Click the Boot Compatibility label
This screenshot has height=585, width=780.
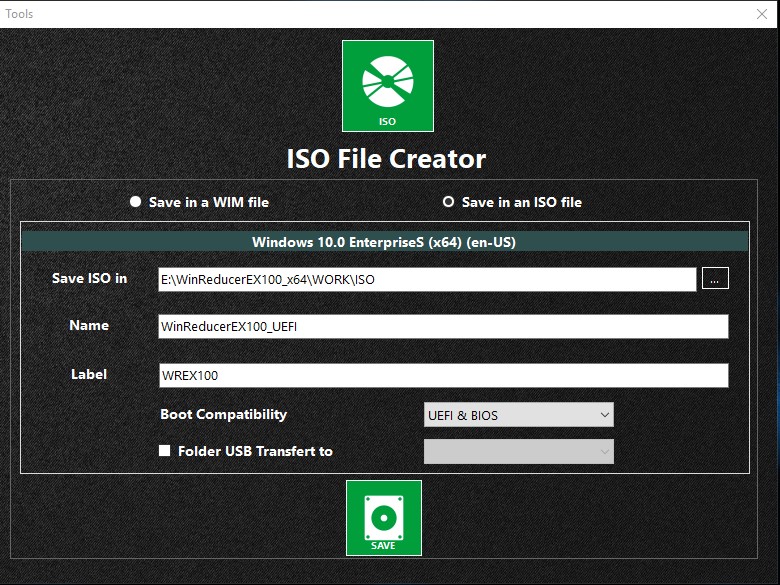223,414
